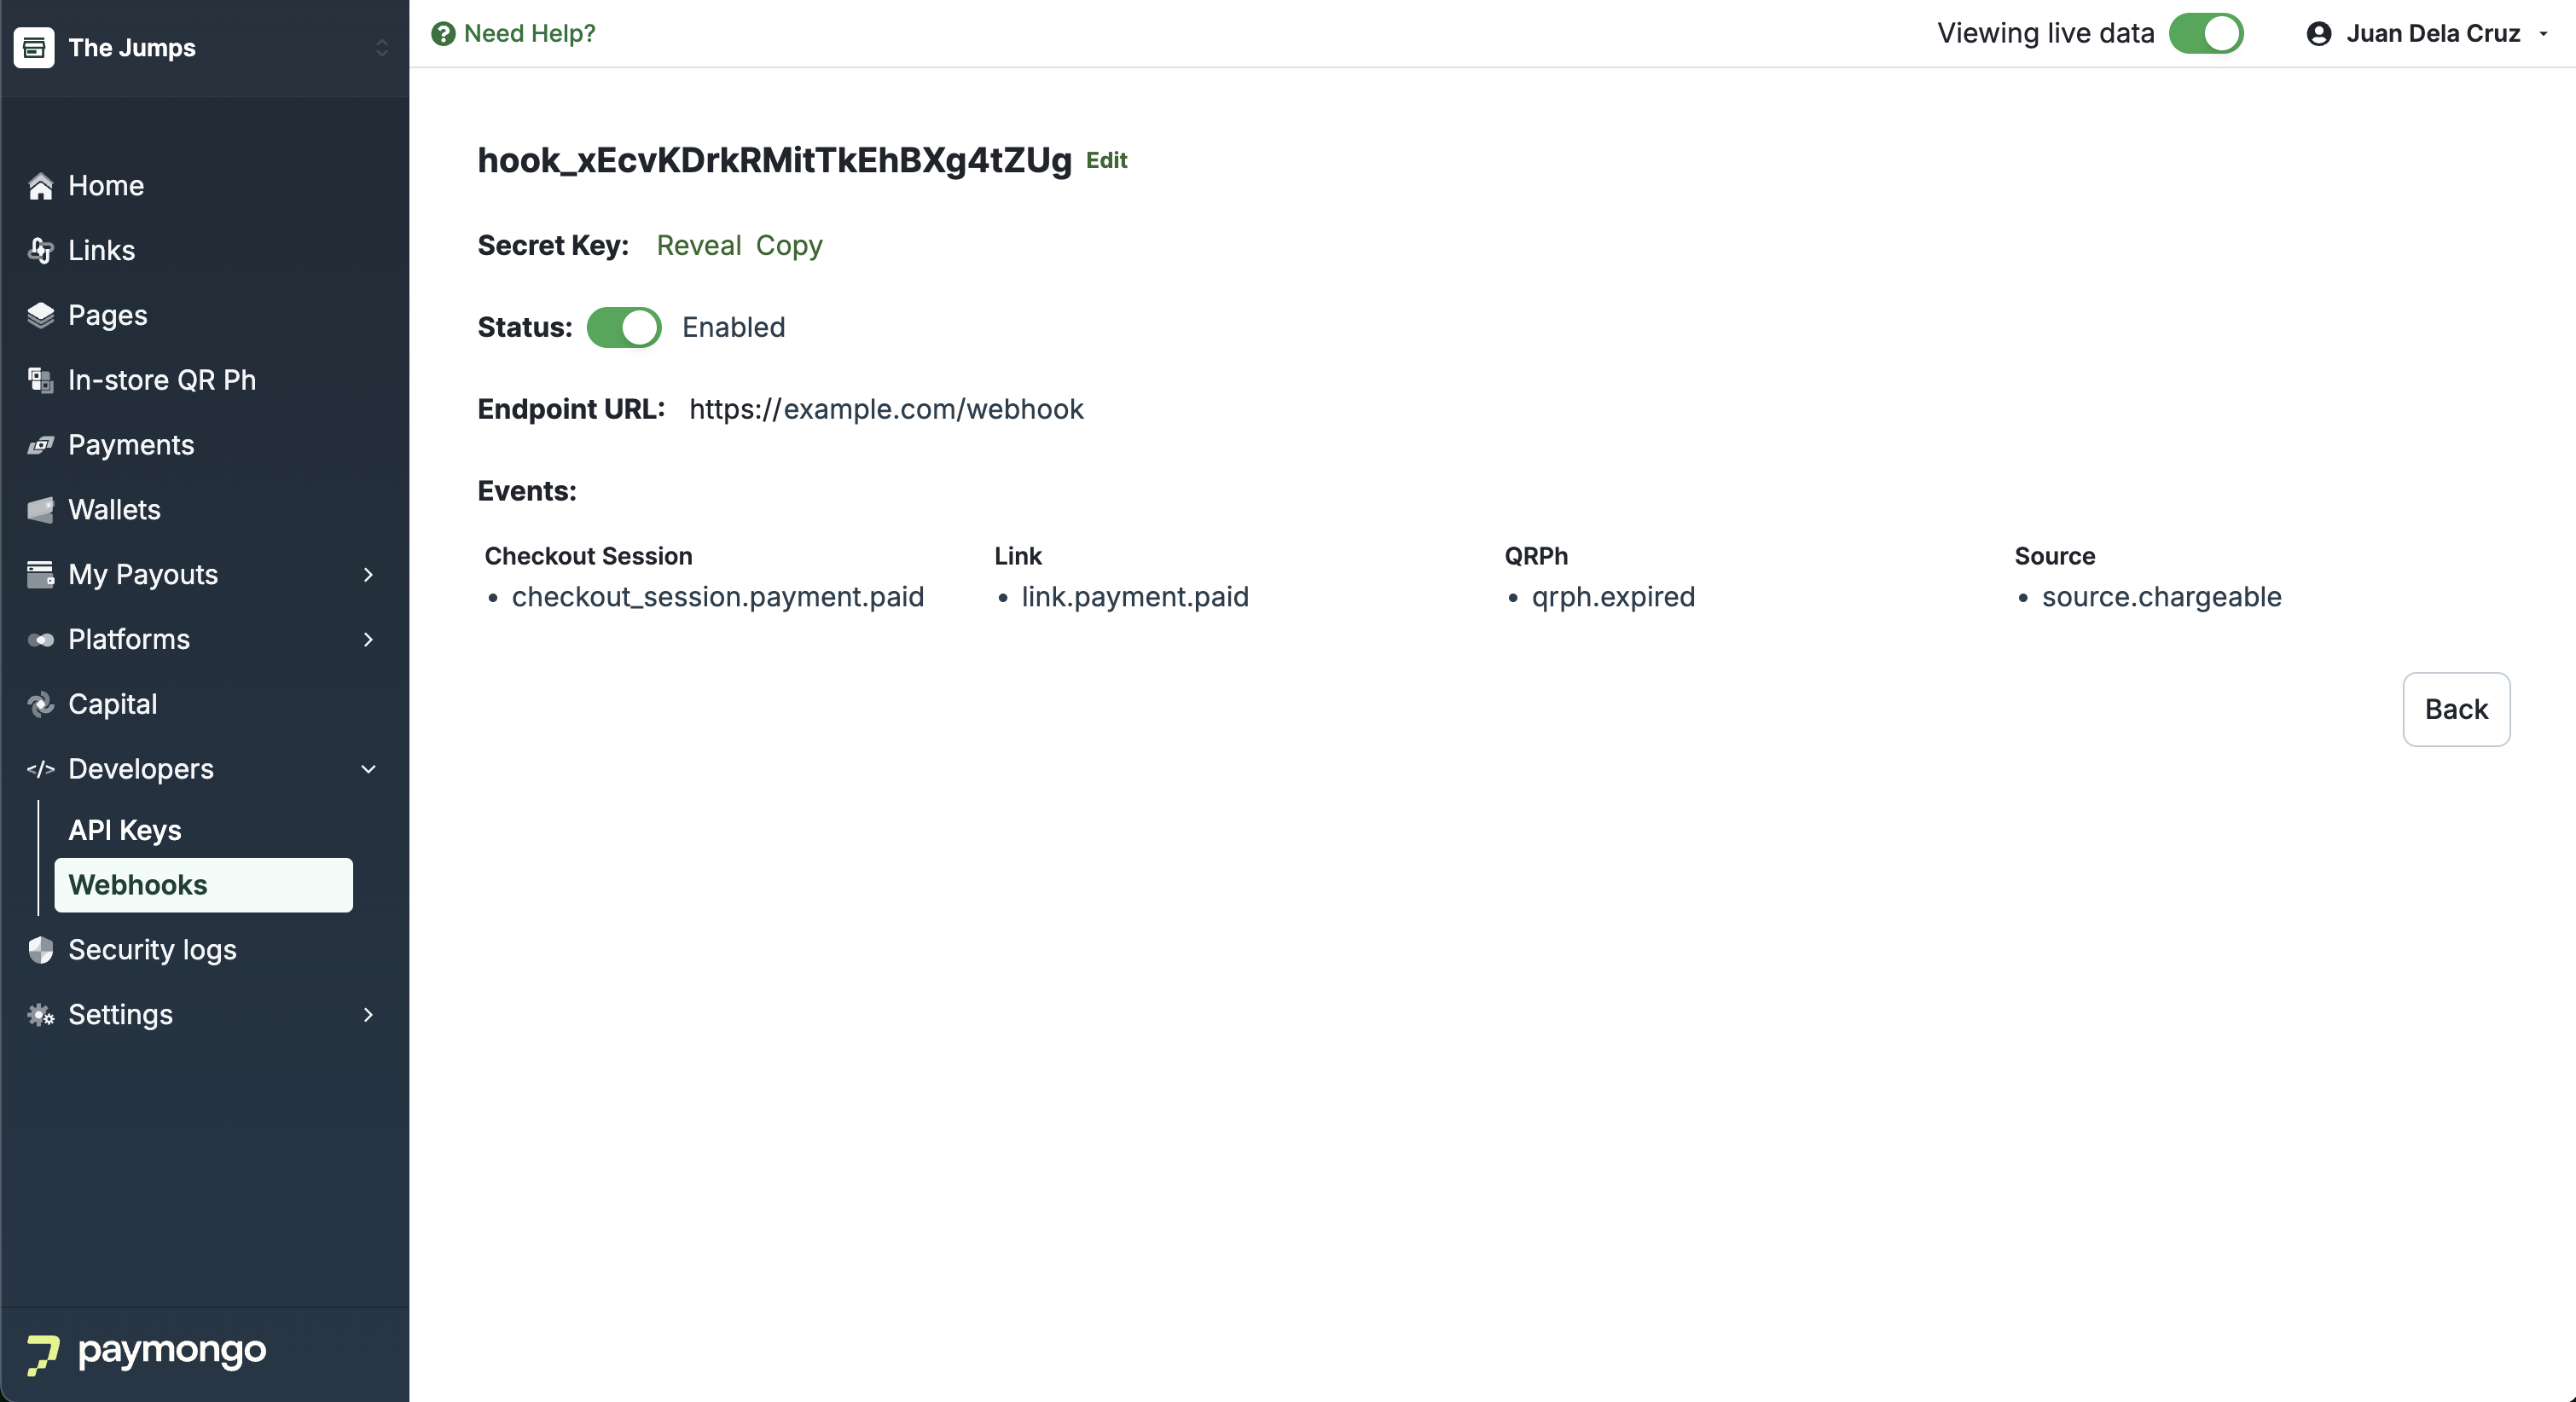2576x1402 pixels.
Task: Click the My Payouts card icon
Action: [x=40, y=575]
